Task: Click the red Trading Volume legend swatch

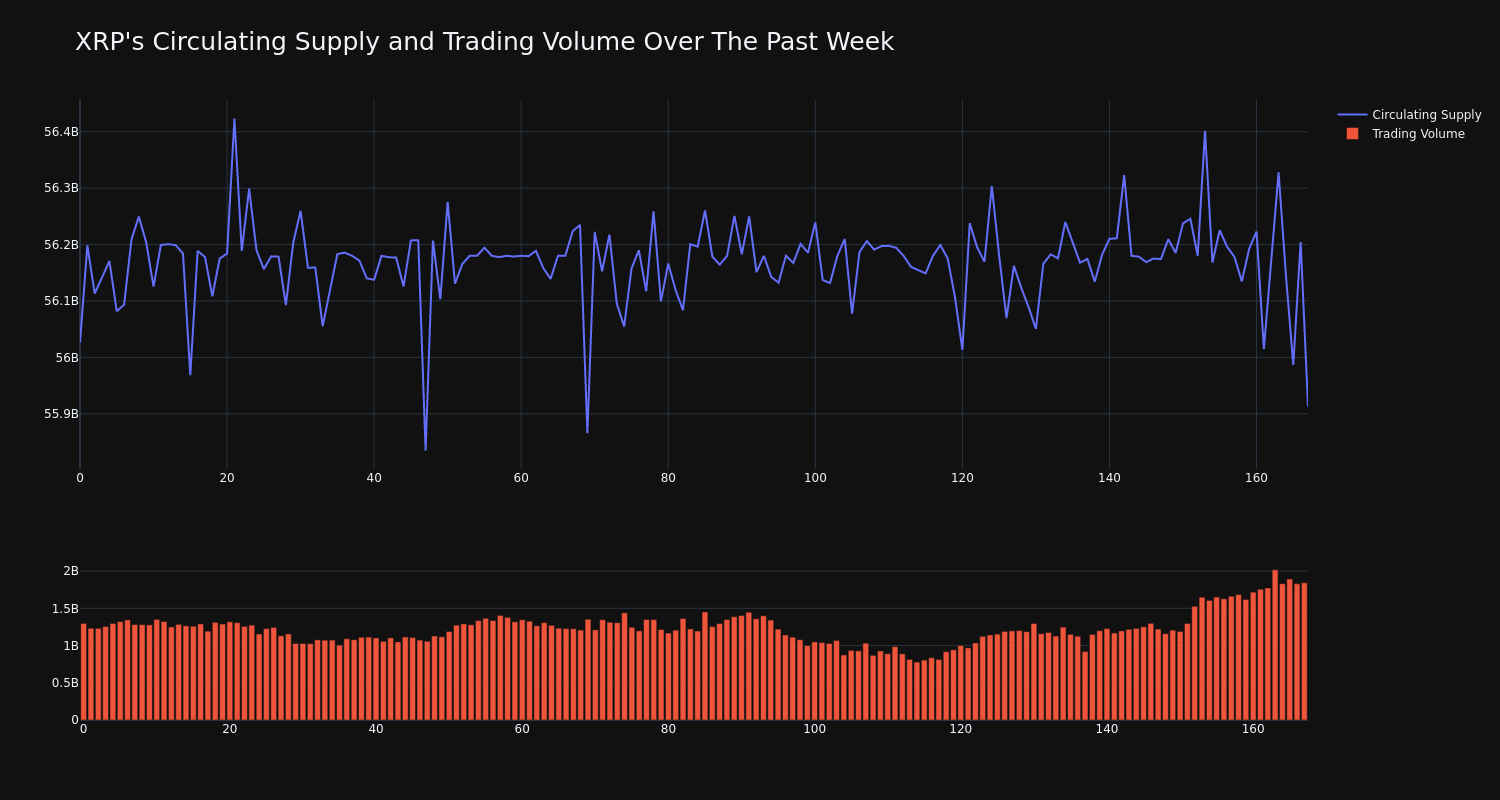Action: pos(1352,134)
